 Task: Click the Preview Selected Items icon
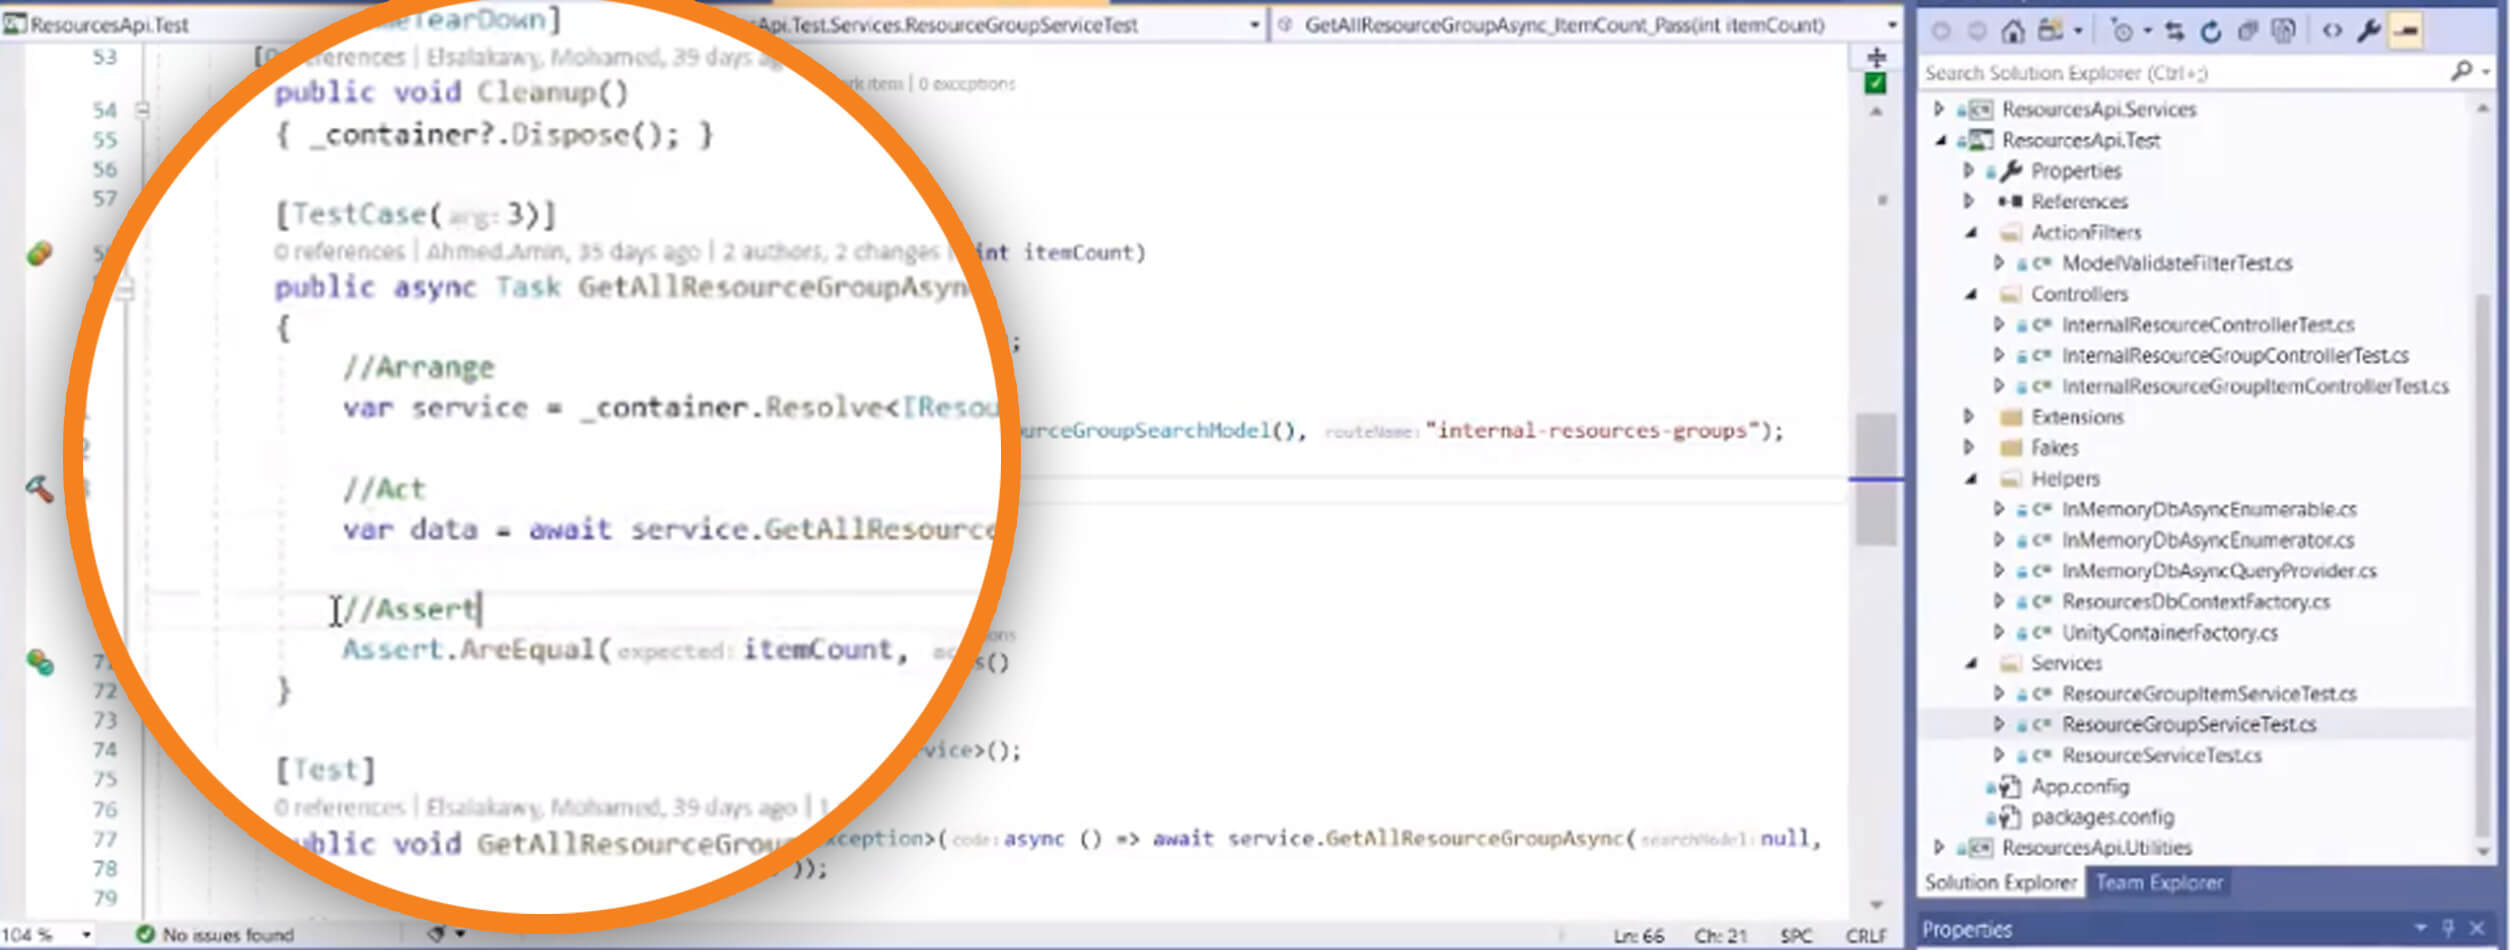click(2406, 30)
